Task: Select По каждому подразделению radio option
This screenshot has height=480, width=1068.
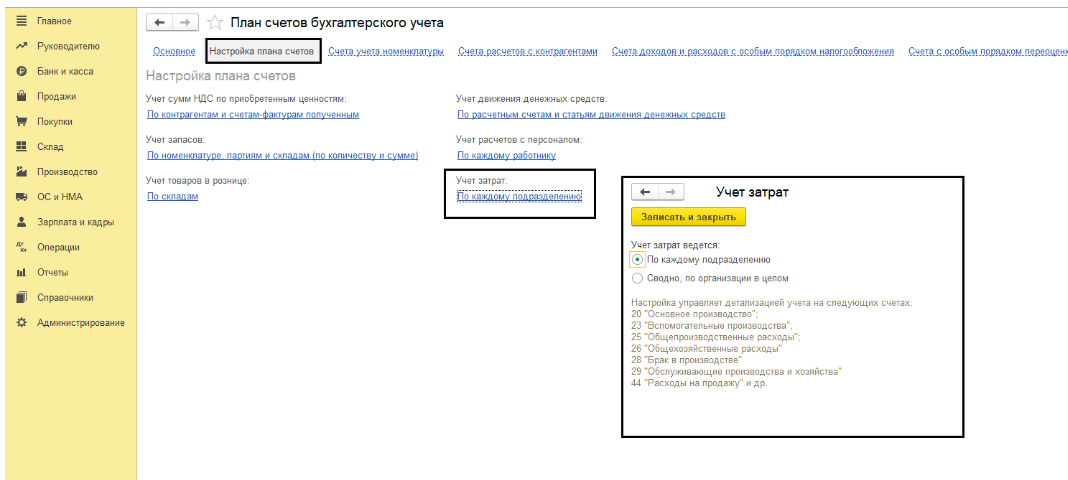Action: 638,259
